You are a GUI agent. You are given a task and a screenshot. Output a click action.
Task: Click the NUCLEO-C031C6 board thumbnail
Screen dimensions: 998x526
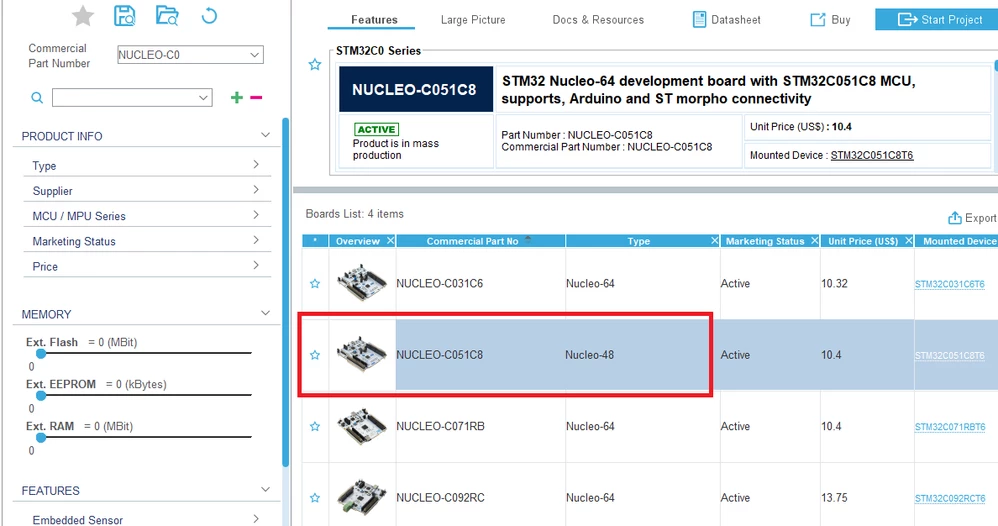point(362,283)
